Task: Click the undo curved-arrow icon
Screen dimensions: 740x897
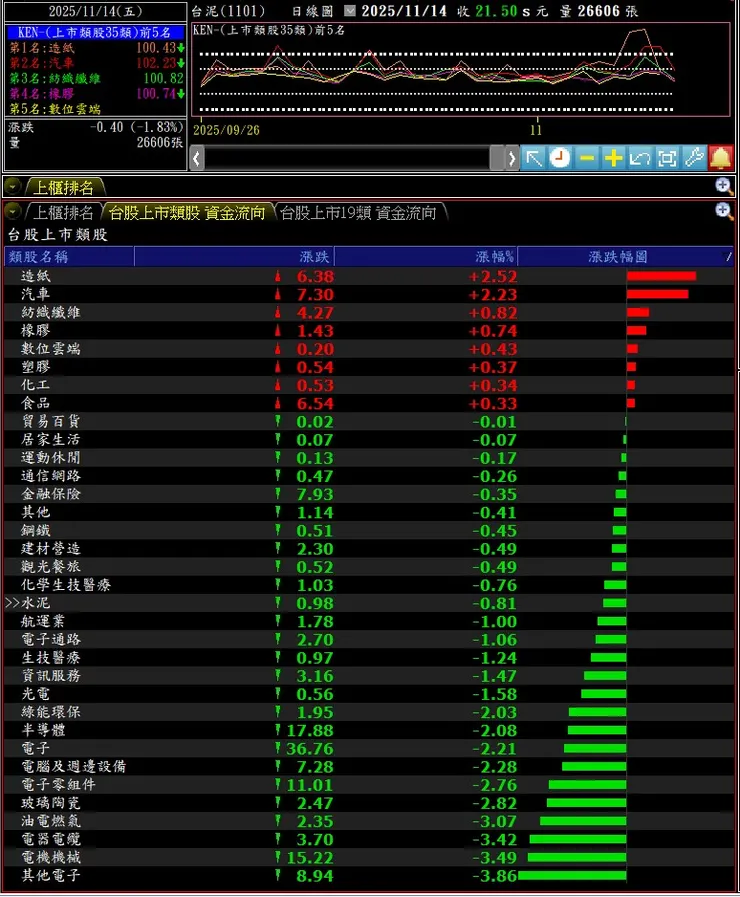Action: tap(640, 158)
